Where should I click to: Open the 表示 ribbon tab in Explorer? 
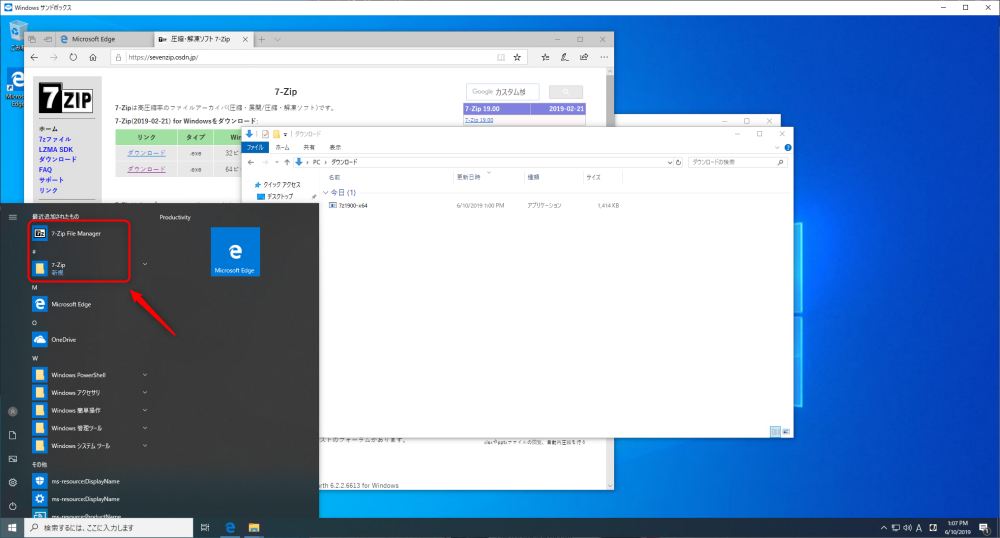pos(335,147)
